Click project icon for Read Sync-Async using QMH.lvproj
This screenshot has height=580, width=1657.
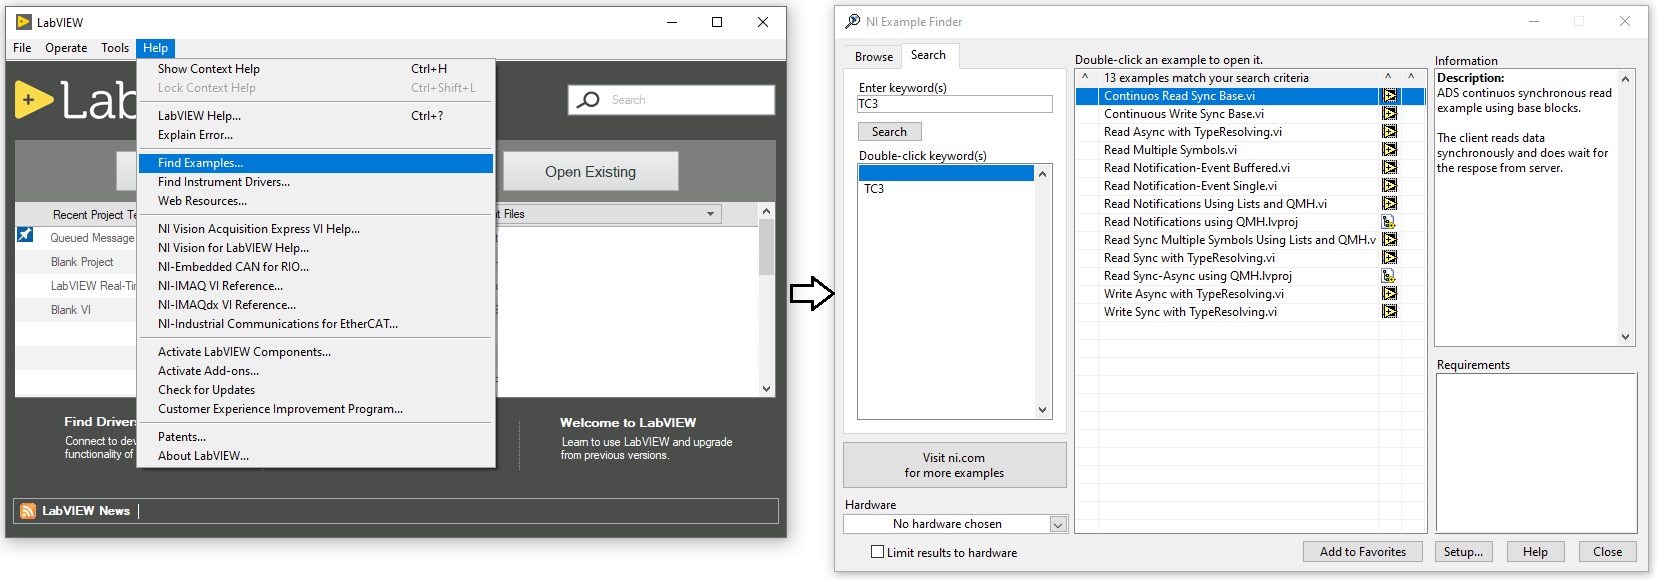tap(1389, 276)
